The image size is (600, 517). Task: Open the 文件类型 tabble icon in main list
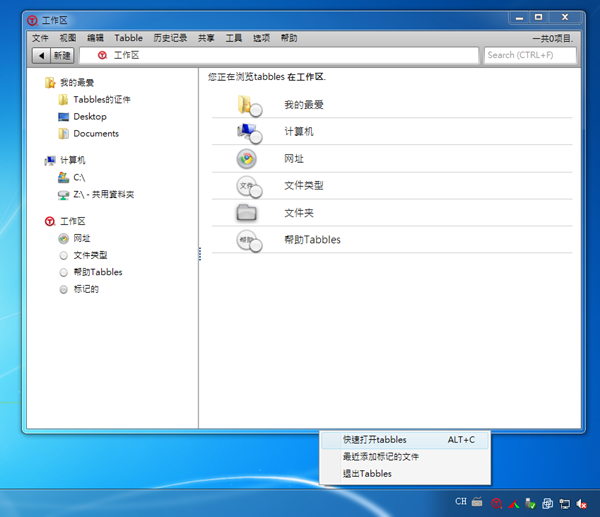(x=249, y=187)
